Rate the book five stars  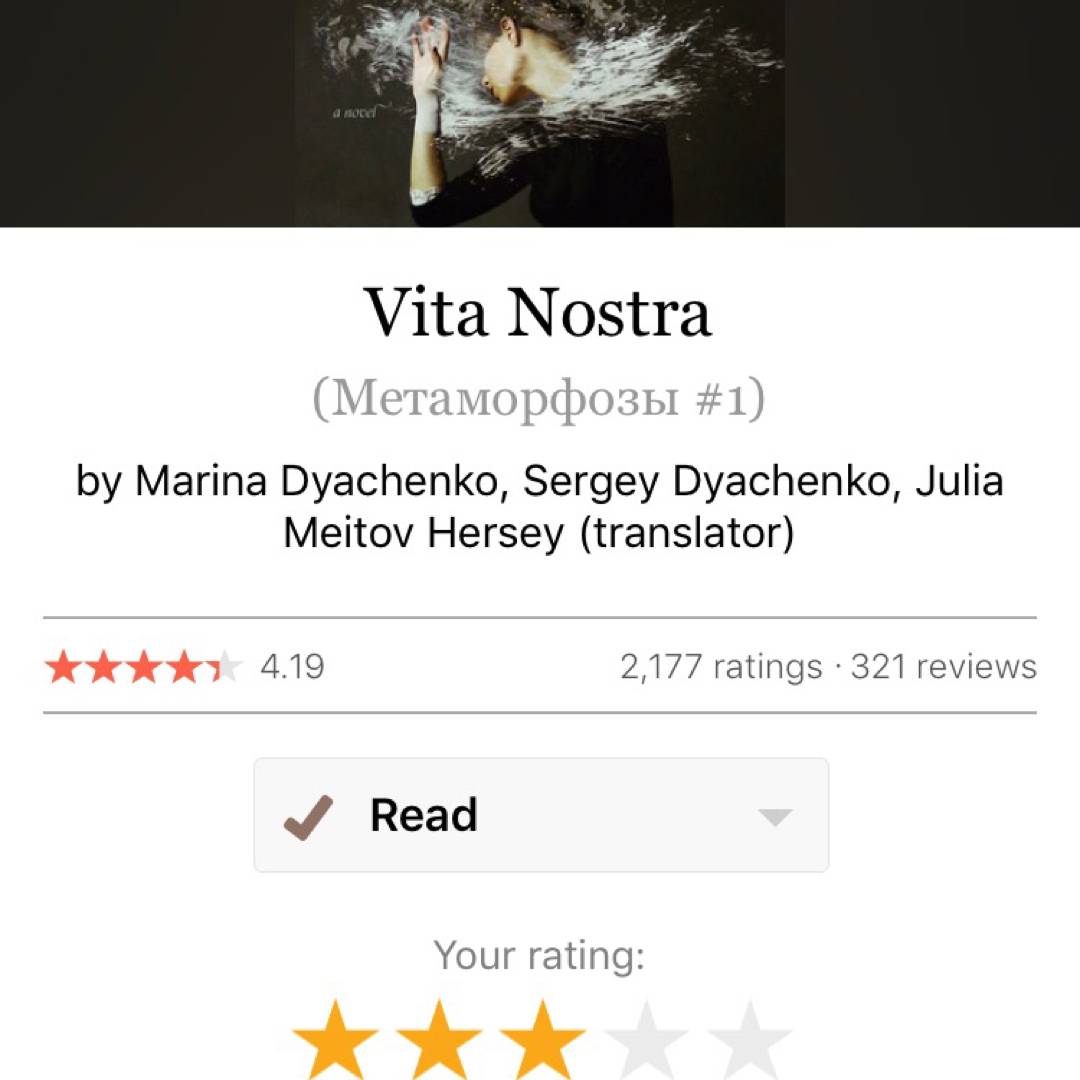[x=749, y=1041]
